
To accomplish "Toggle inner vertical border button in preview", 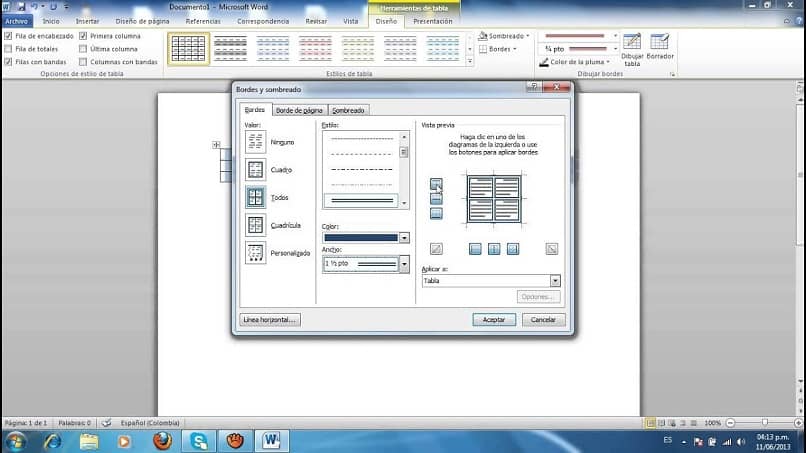I will [494, 249].
